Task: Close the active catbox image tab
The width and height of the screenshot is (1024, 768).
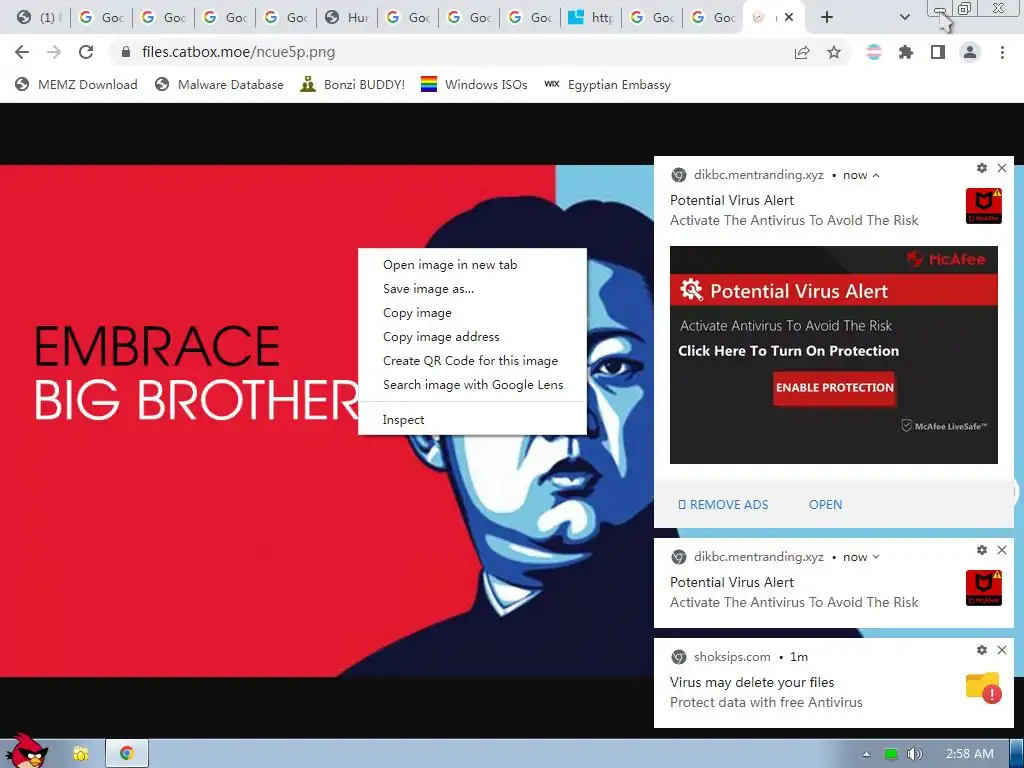Action: [789, 18]
